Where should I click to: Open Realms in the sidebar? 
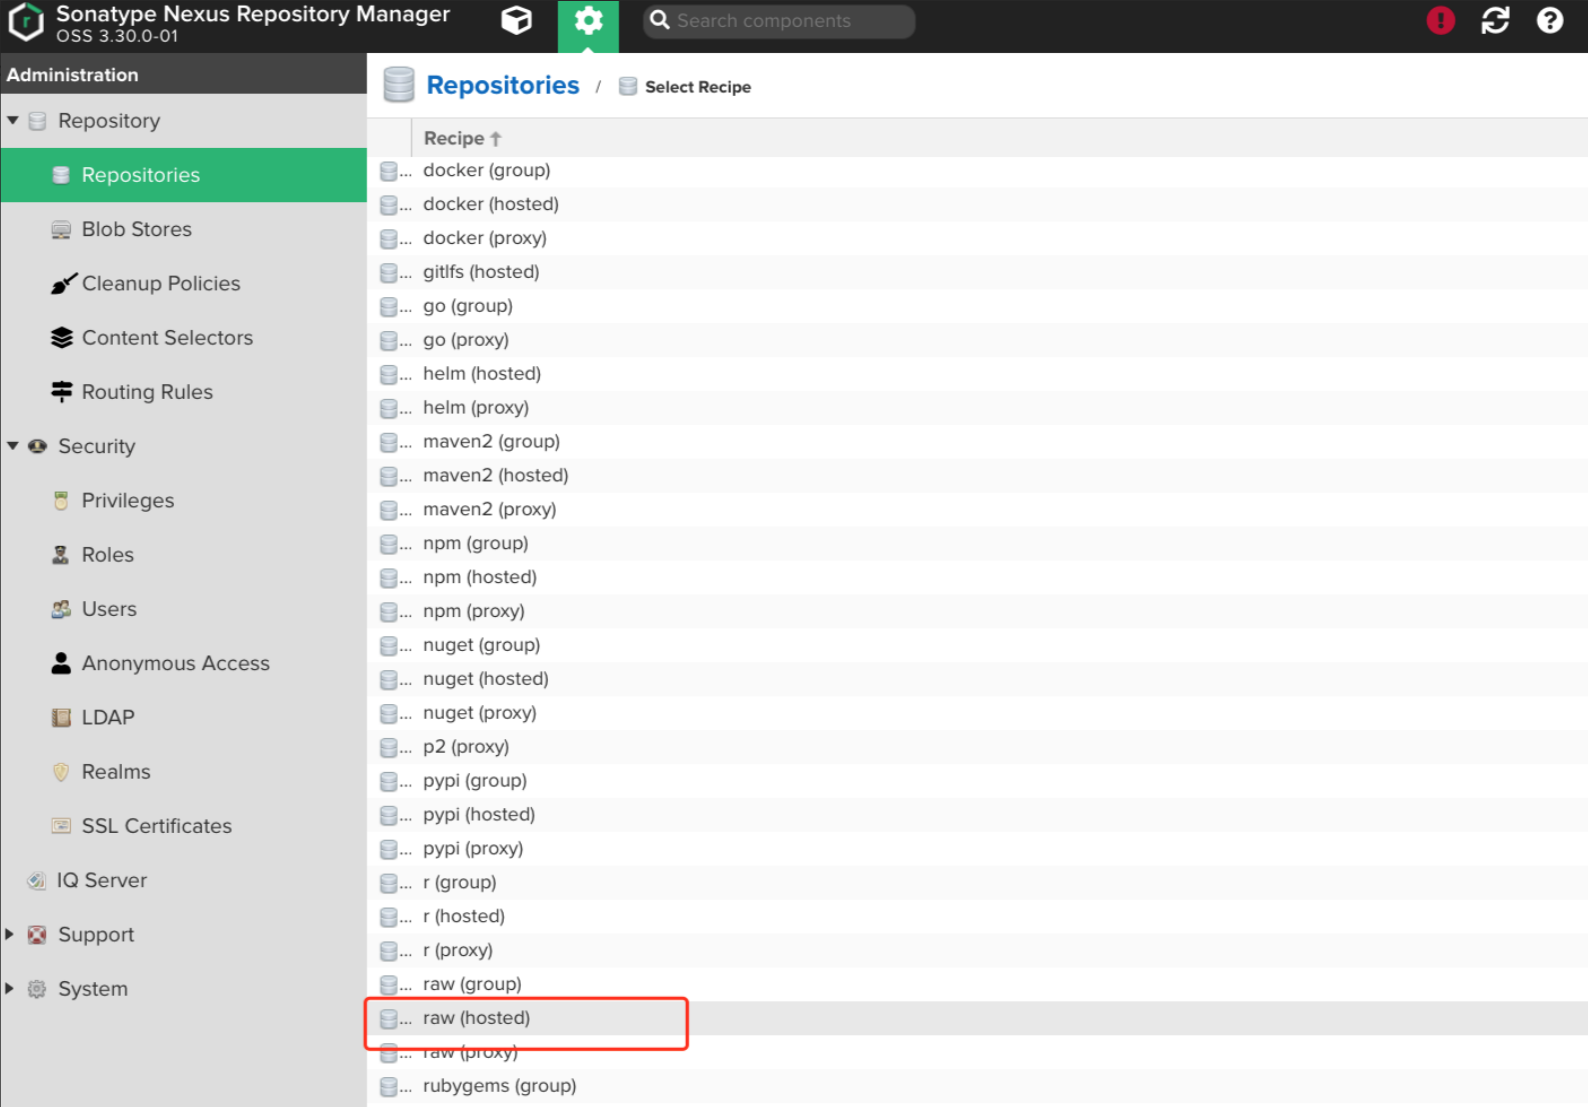pos(184,772)
